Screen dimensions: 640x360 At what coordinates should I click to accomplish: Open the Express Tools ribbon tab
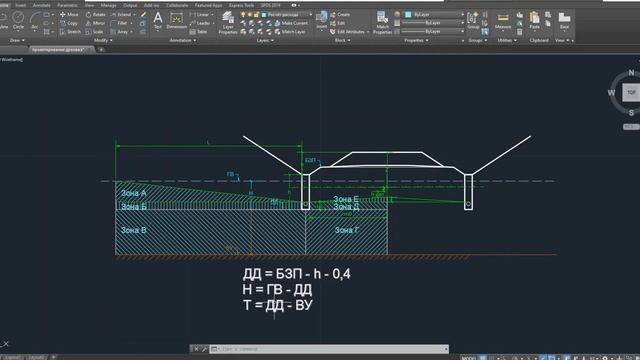241,5
